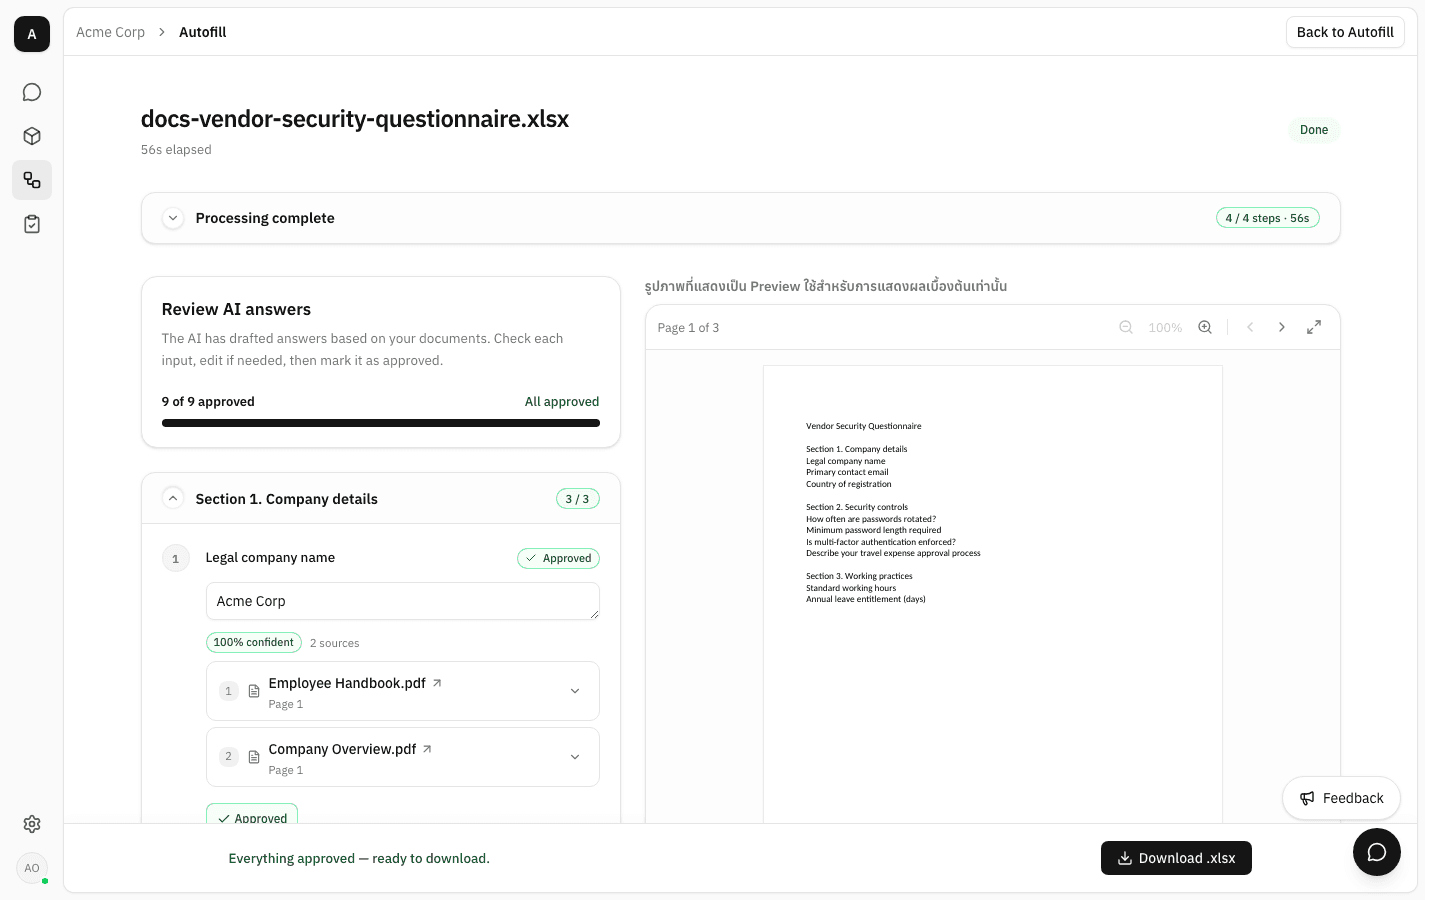This screenshot has height=900, width=1440.
Task: Click the question number 1 badge
Action: (x=175, y=558)
